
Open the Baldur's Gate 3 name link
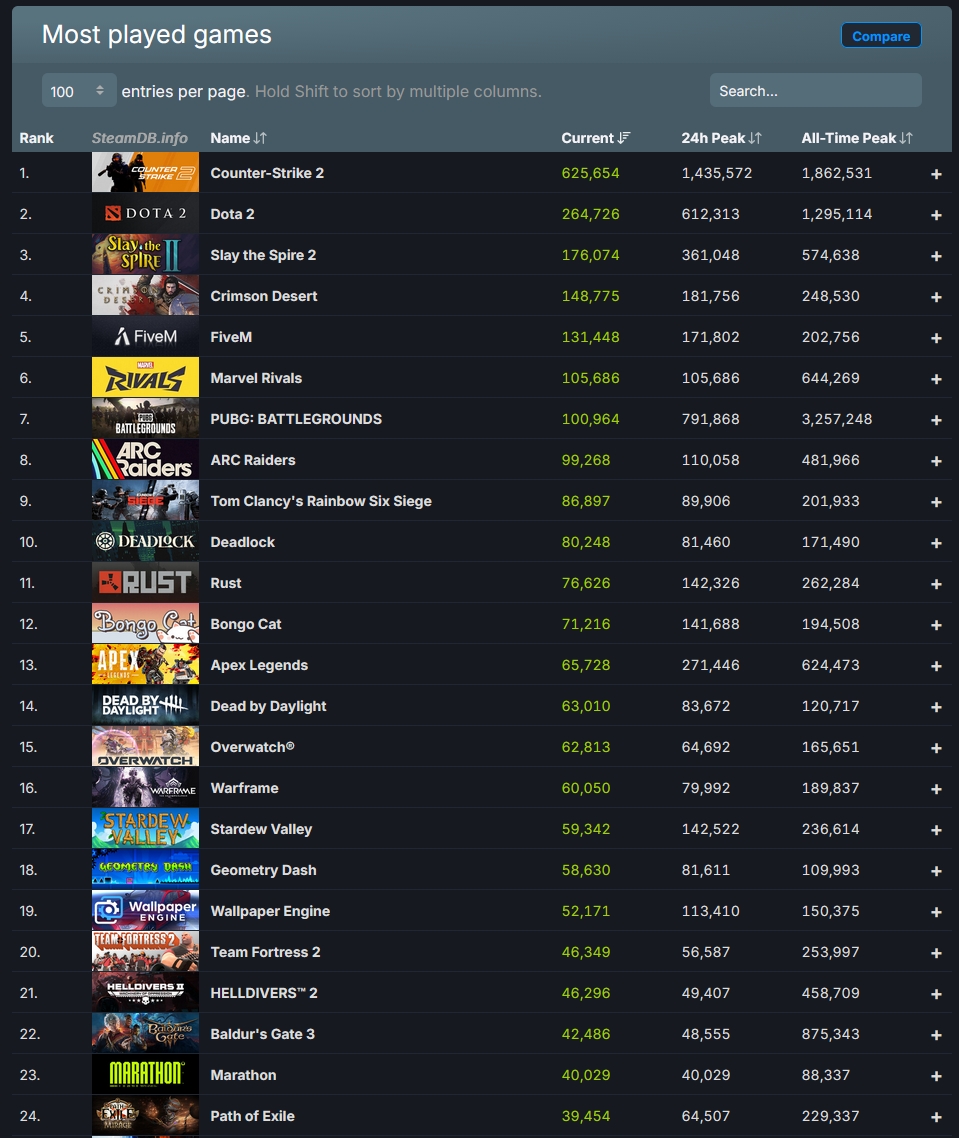tap(262, 1034)
